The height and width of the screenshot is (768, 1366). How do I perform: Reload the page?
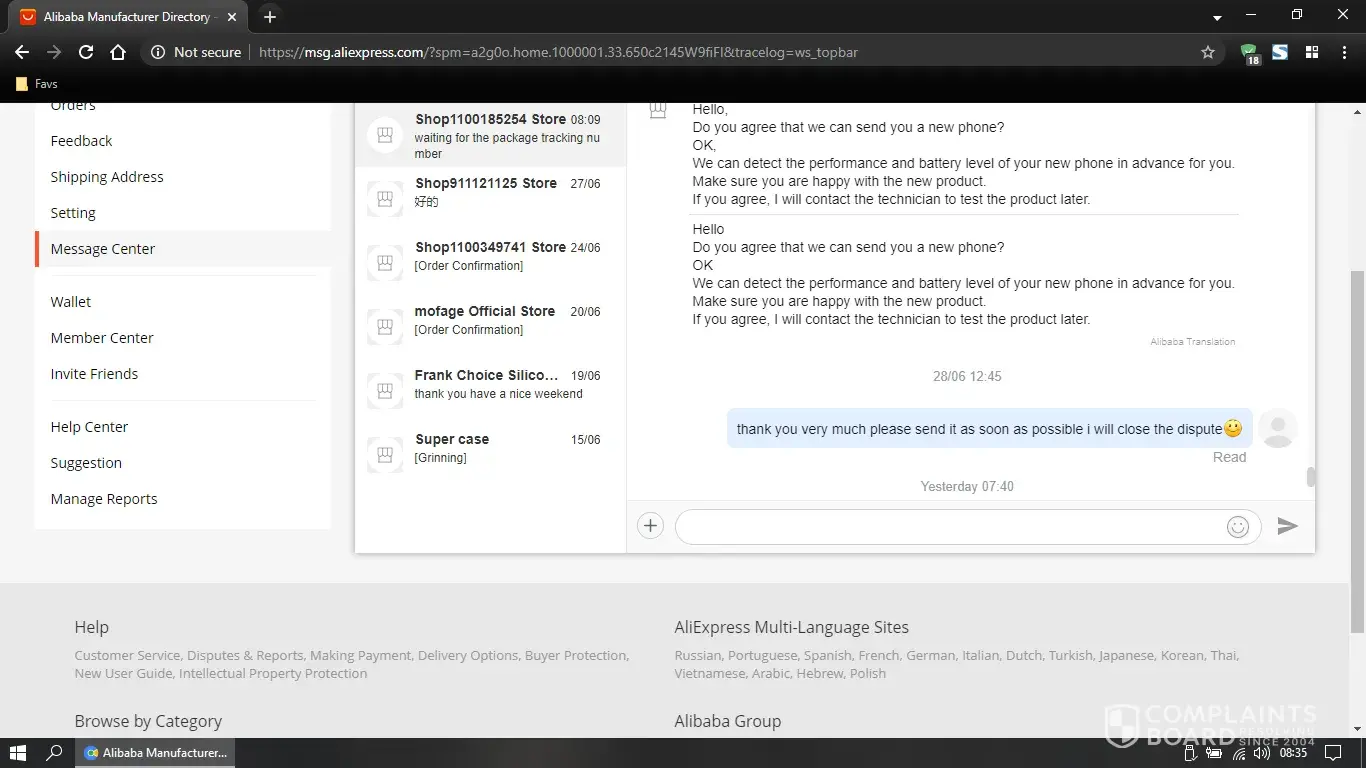[86, 52]
